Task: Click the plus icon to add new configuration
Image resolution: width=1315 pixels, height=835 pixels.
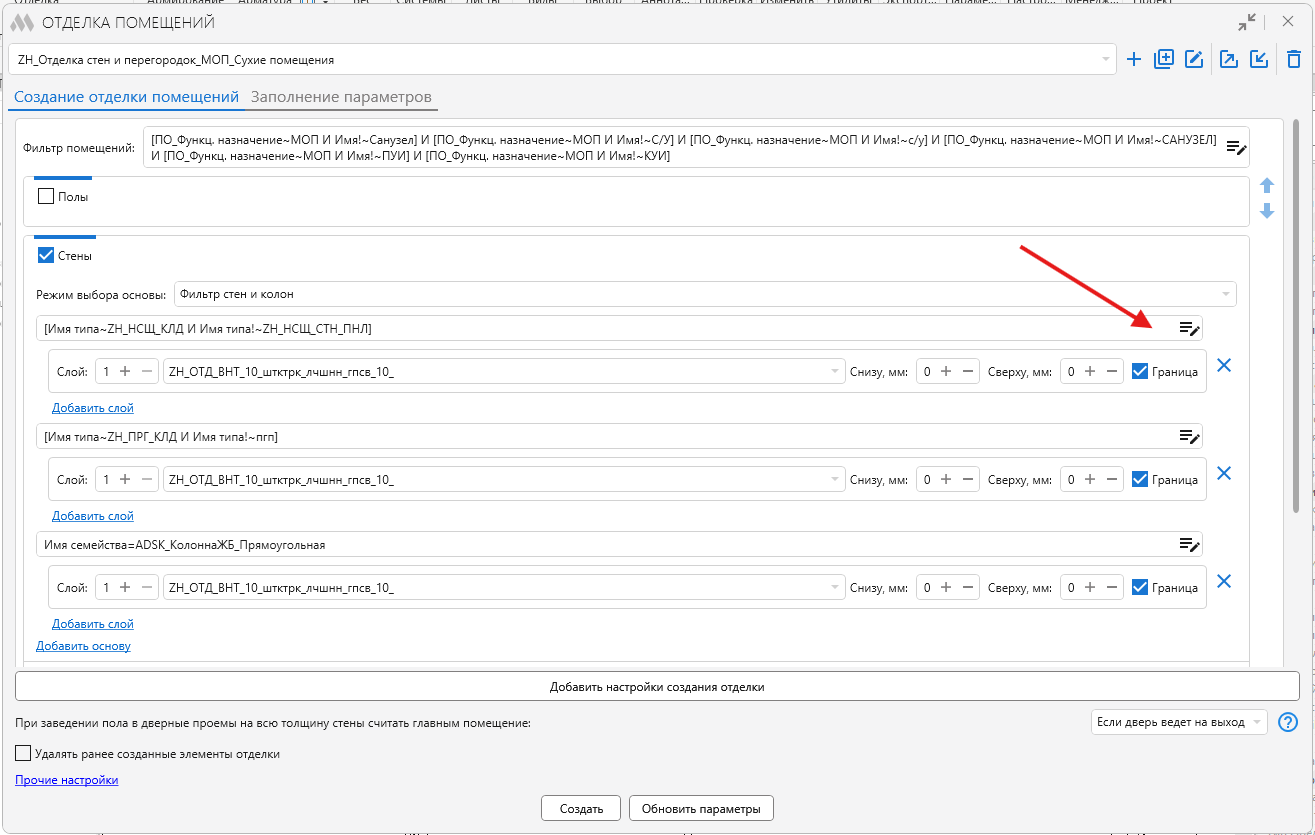Action: 1134,59
